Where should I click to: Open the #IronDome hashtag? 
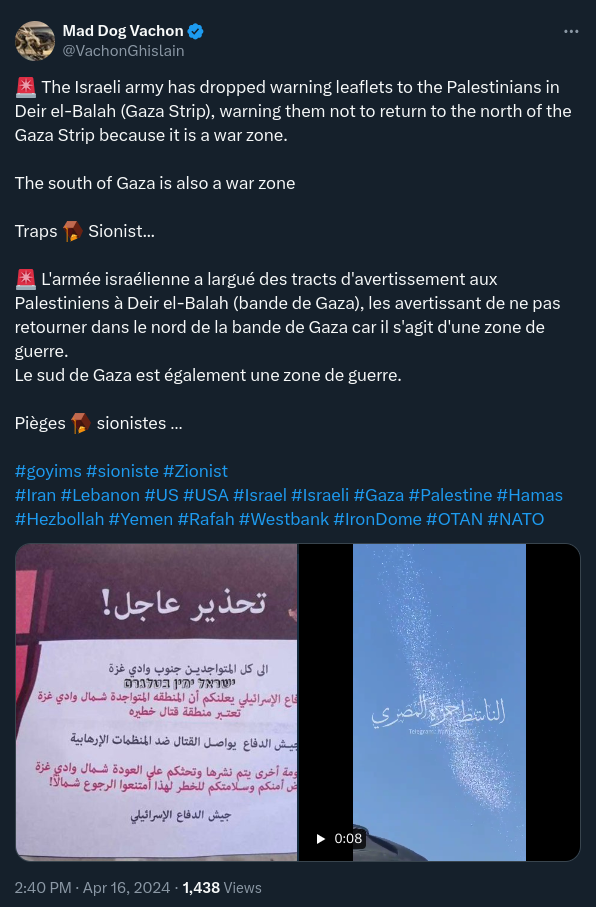(377, 519)
